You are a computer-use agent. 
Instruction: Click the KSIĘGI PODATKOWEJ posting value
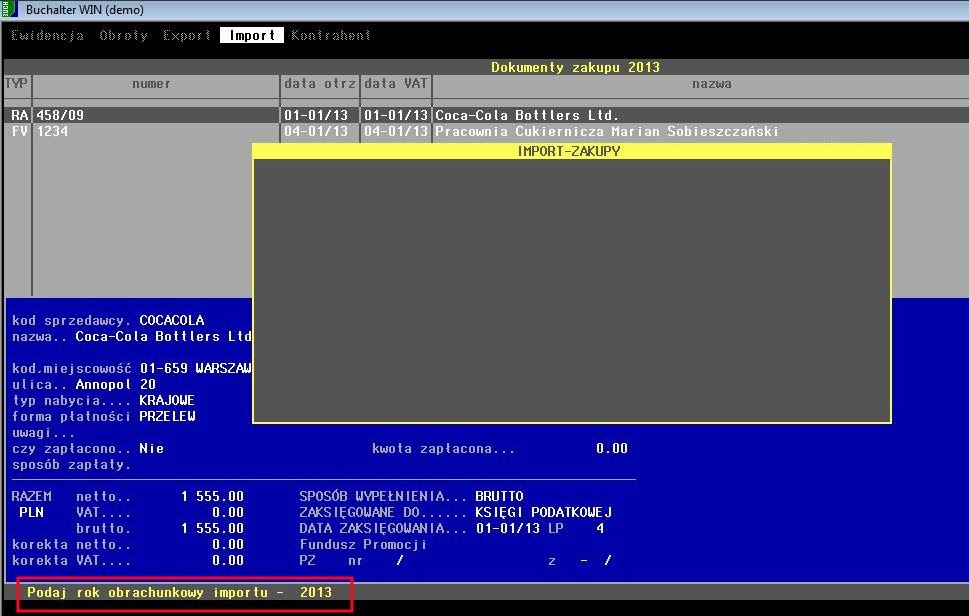pos(544,512)
